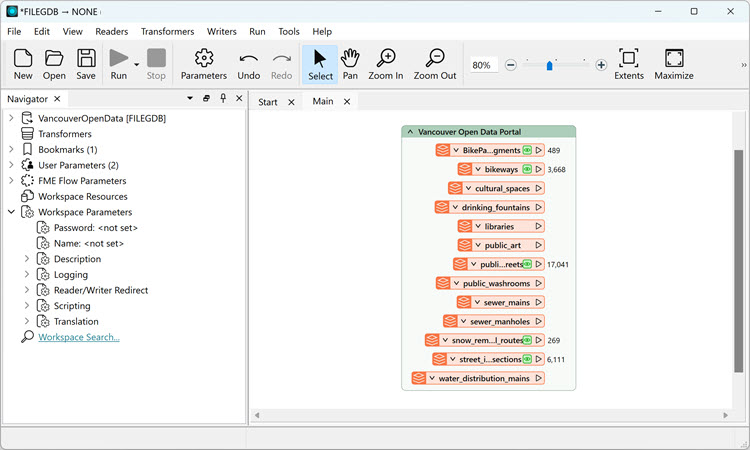Open the Tools menu
Image resolution: width=750 pixels, height=450 pixels.
pyautogui.click(x=289, y=32)
